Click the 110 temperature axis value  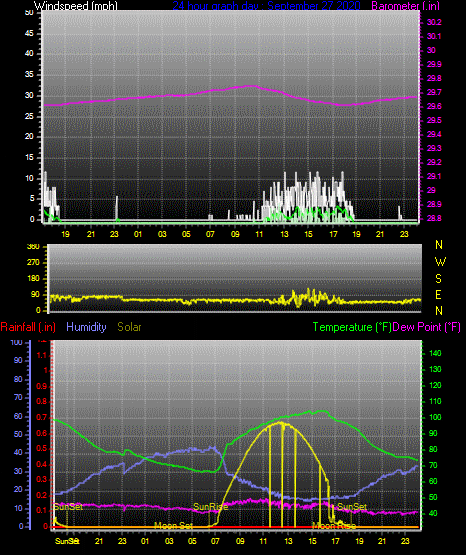click(435, 401)
